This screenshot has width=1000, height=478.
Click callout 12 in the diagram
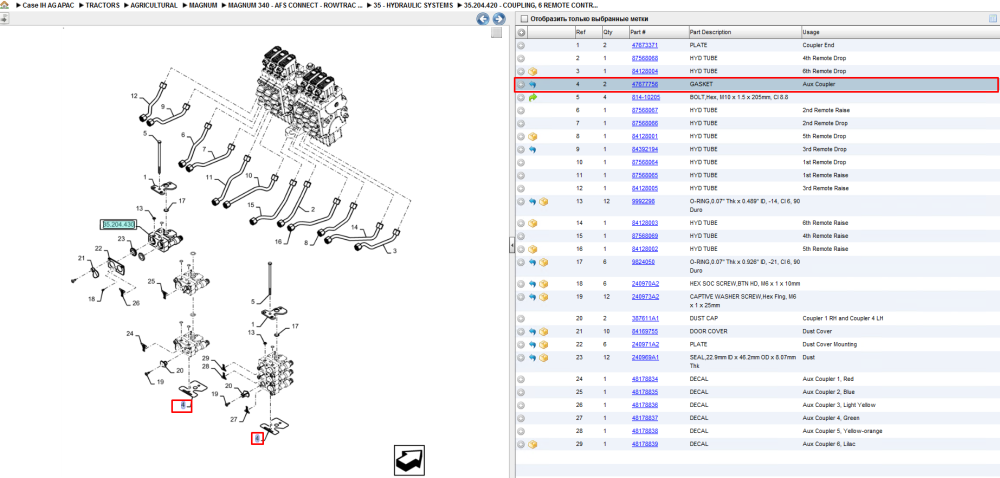[x=134, y=96]
